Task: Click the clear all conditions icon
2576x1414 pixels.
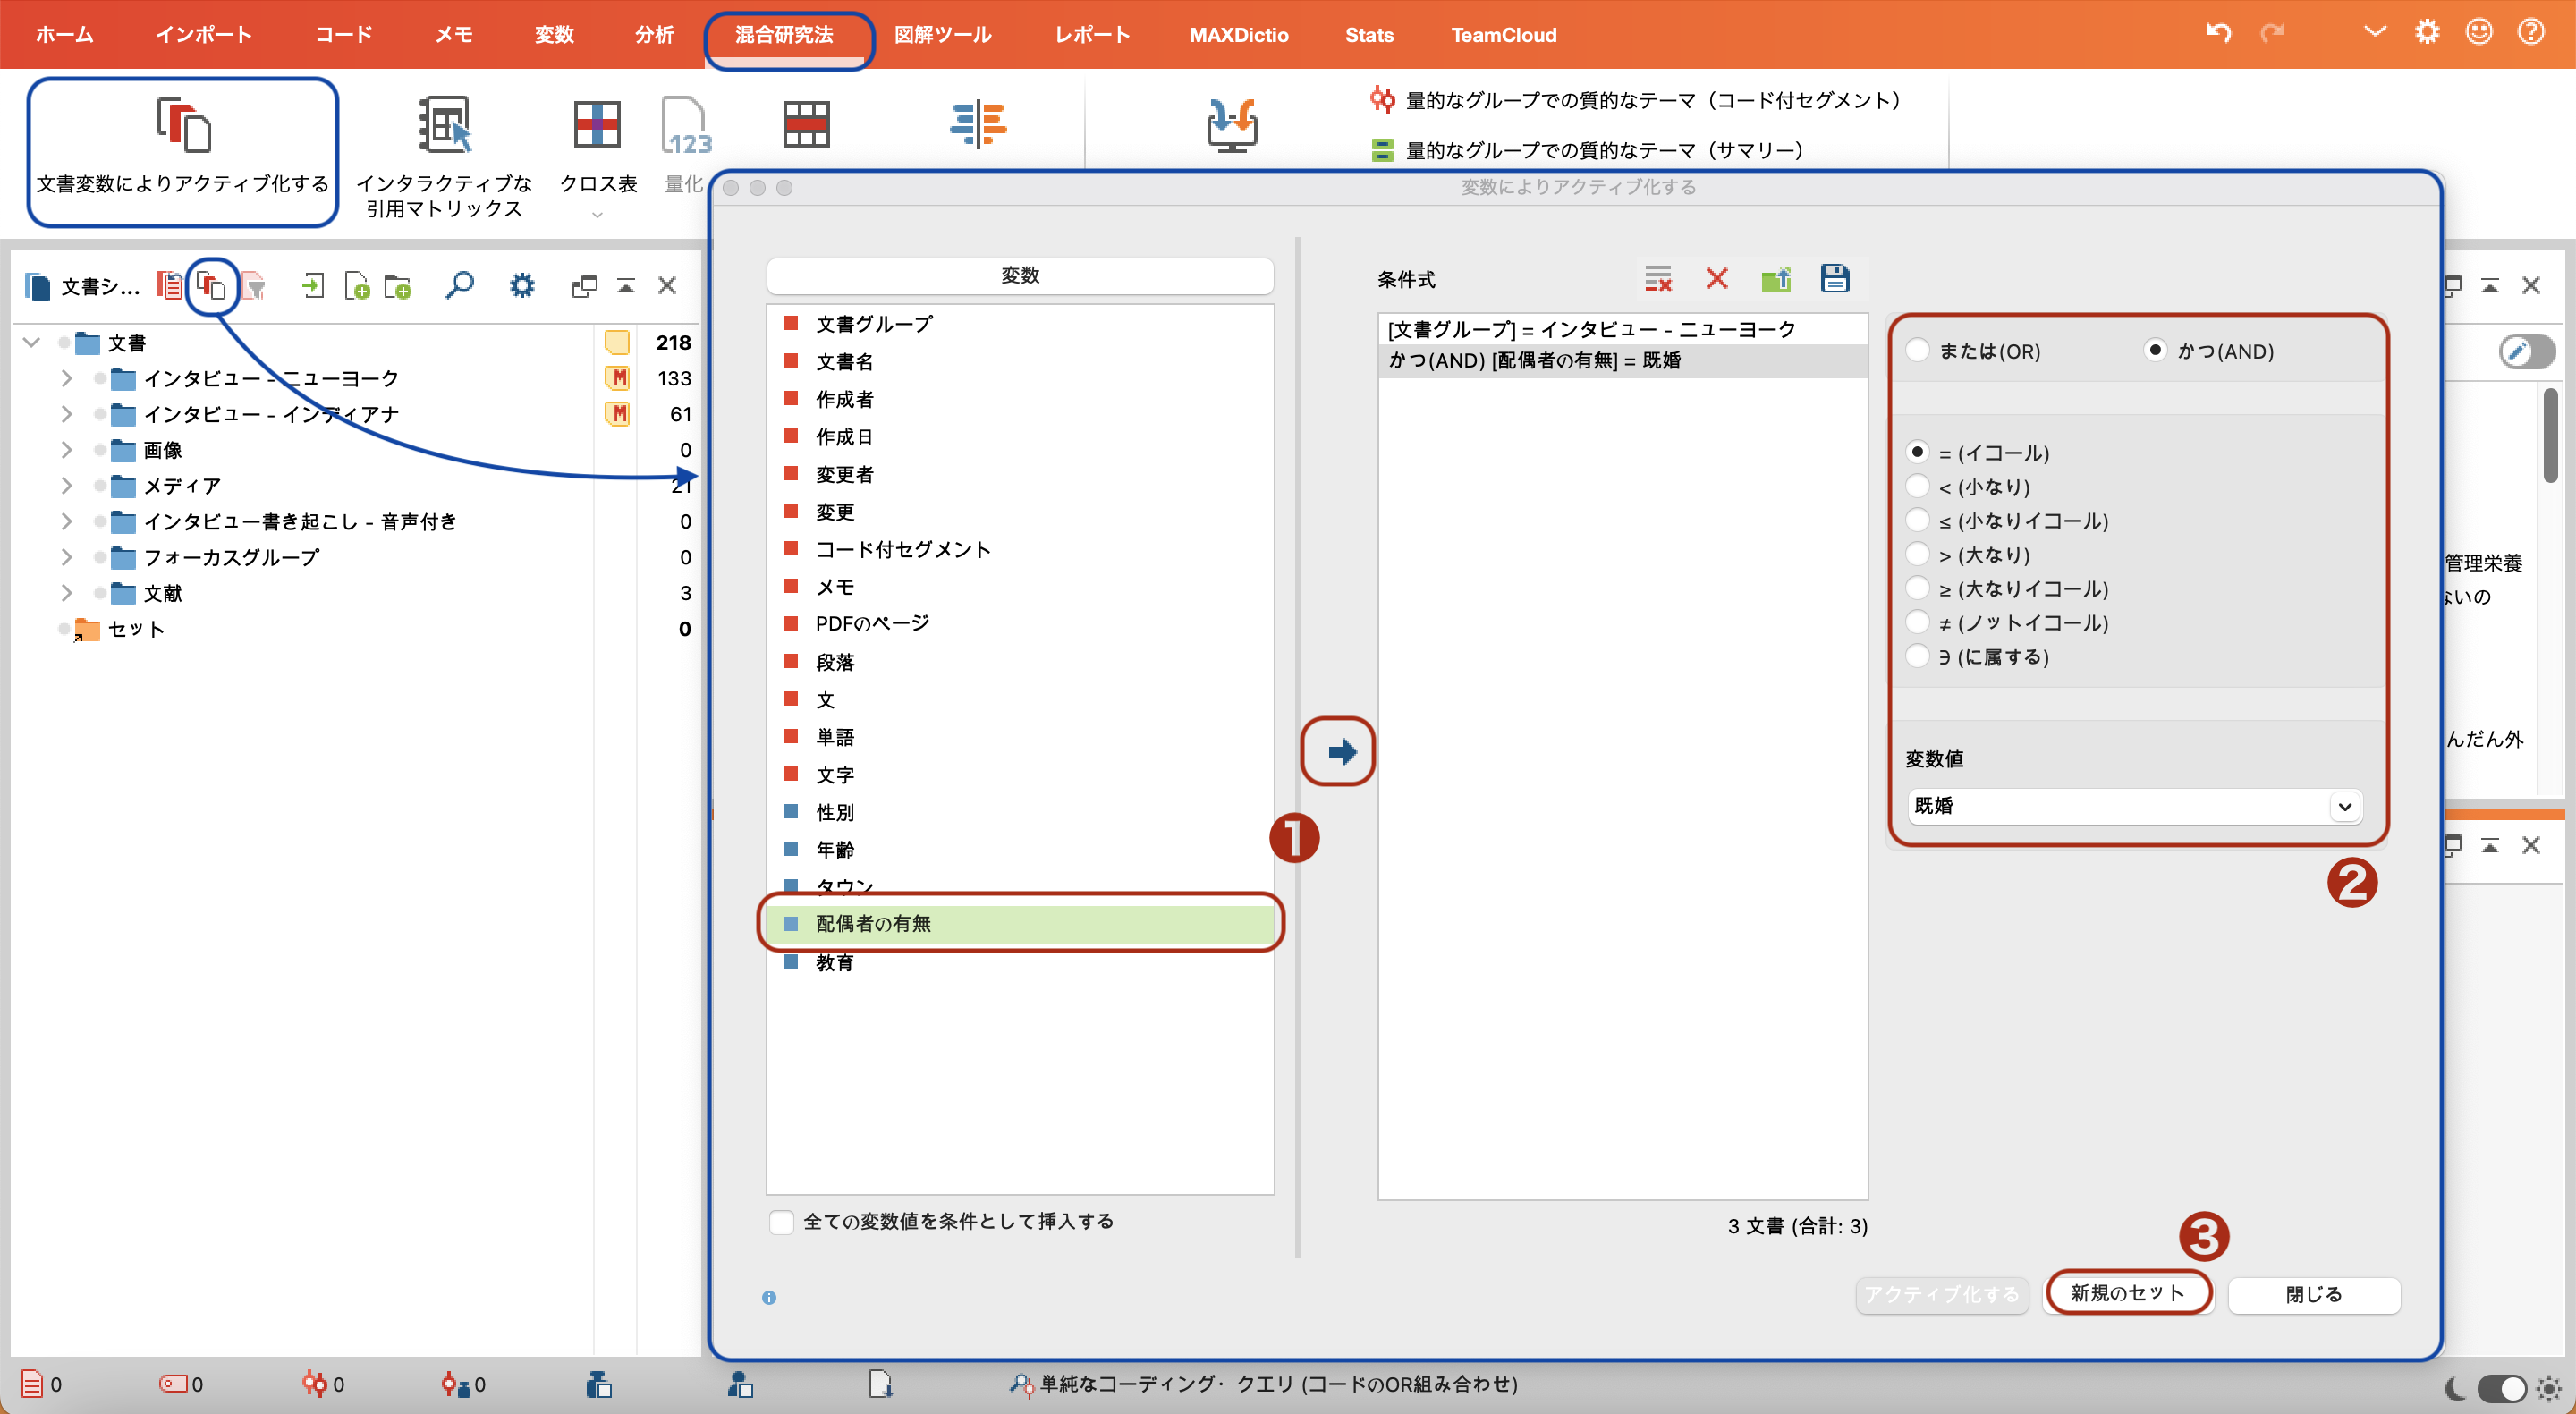Action: (x=1657, y=279)
